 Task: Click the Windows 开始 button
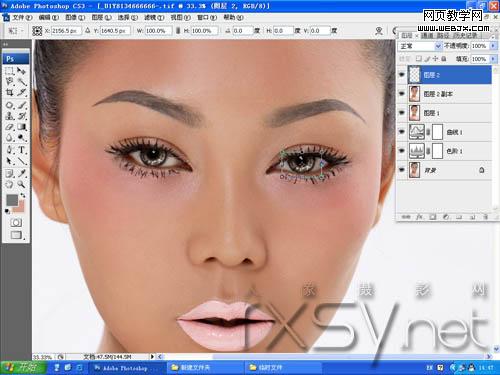23,367
